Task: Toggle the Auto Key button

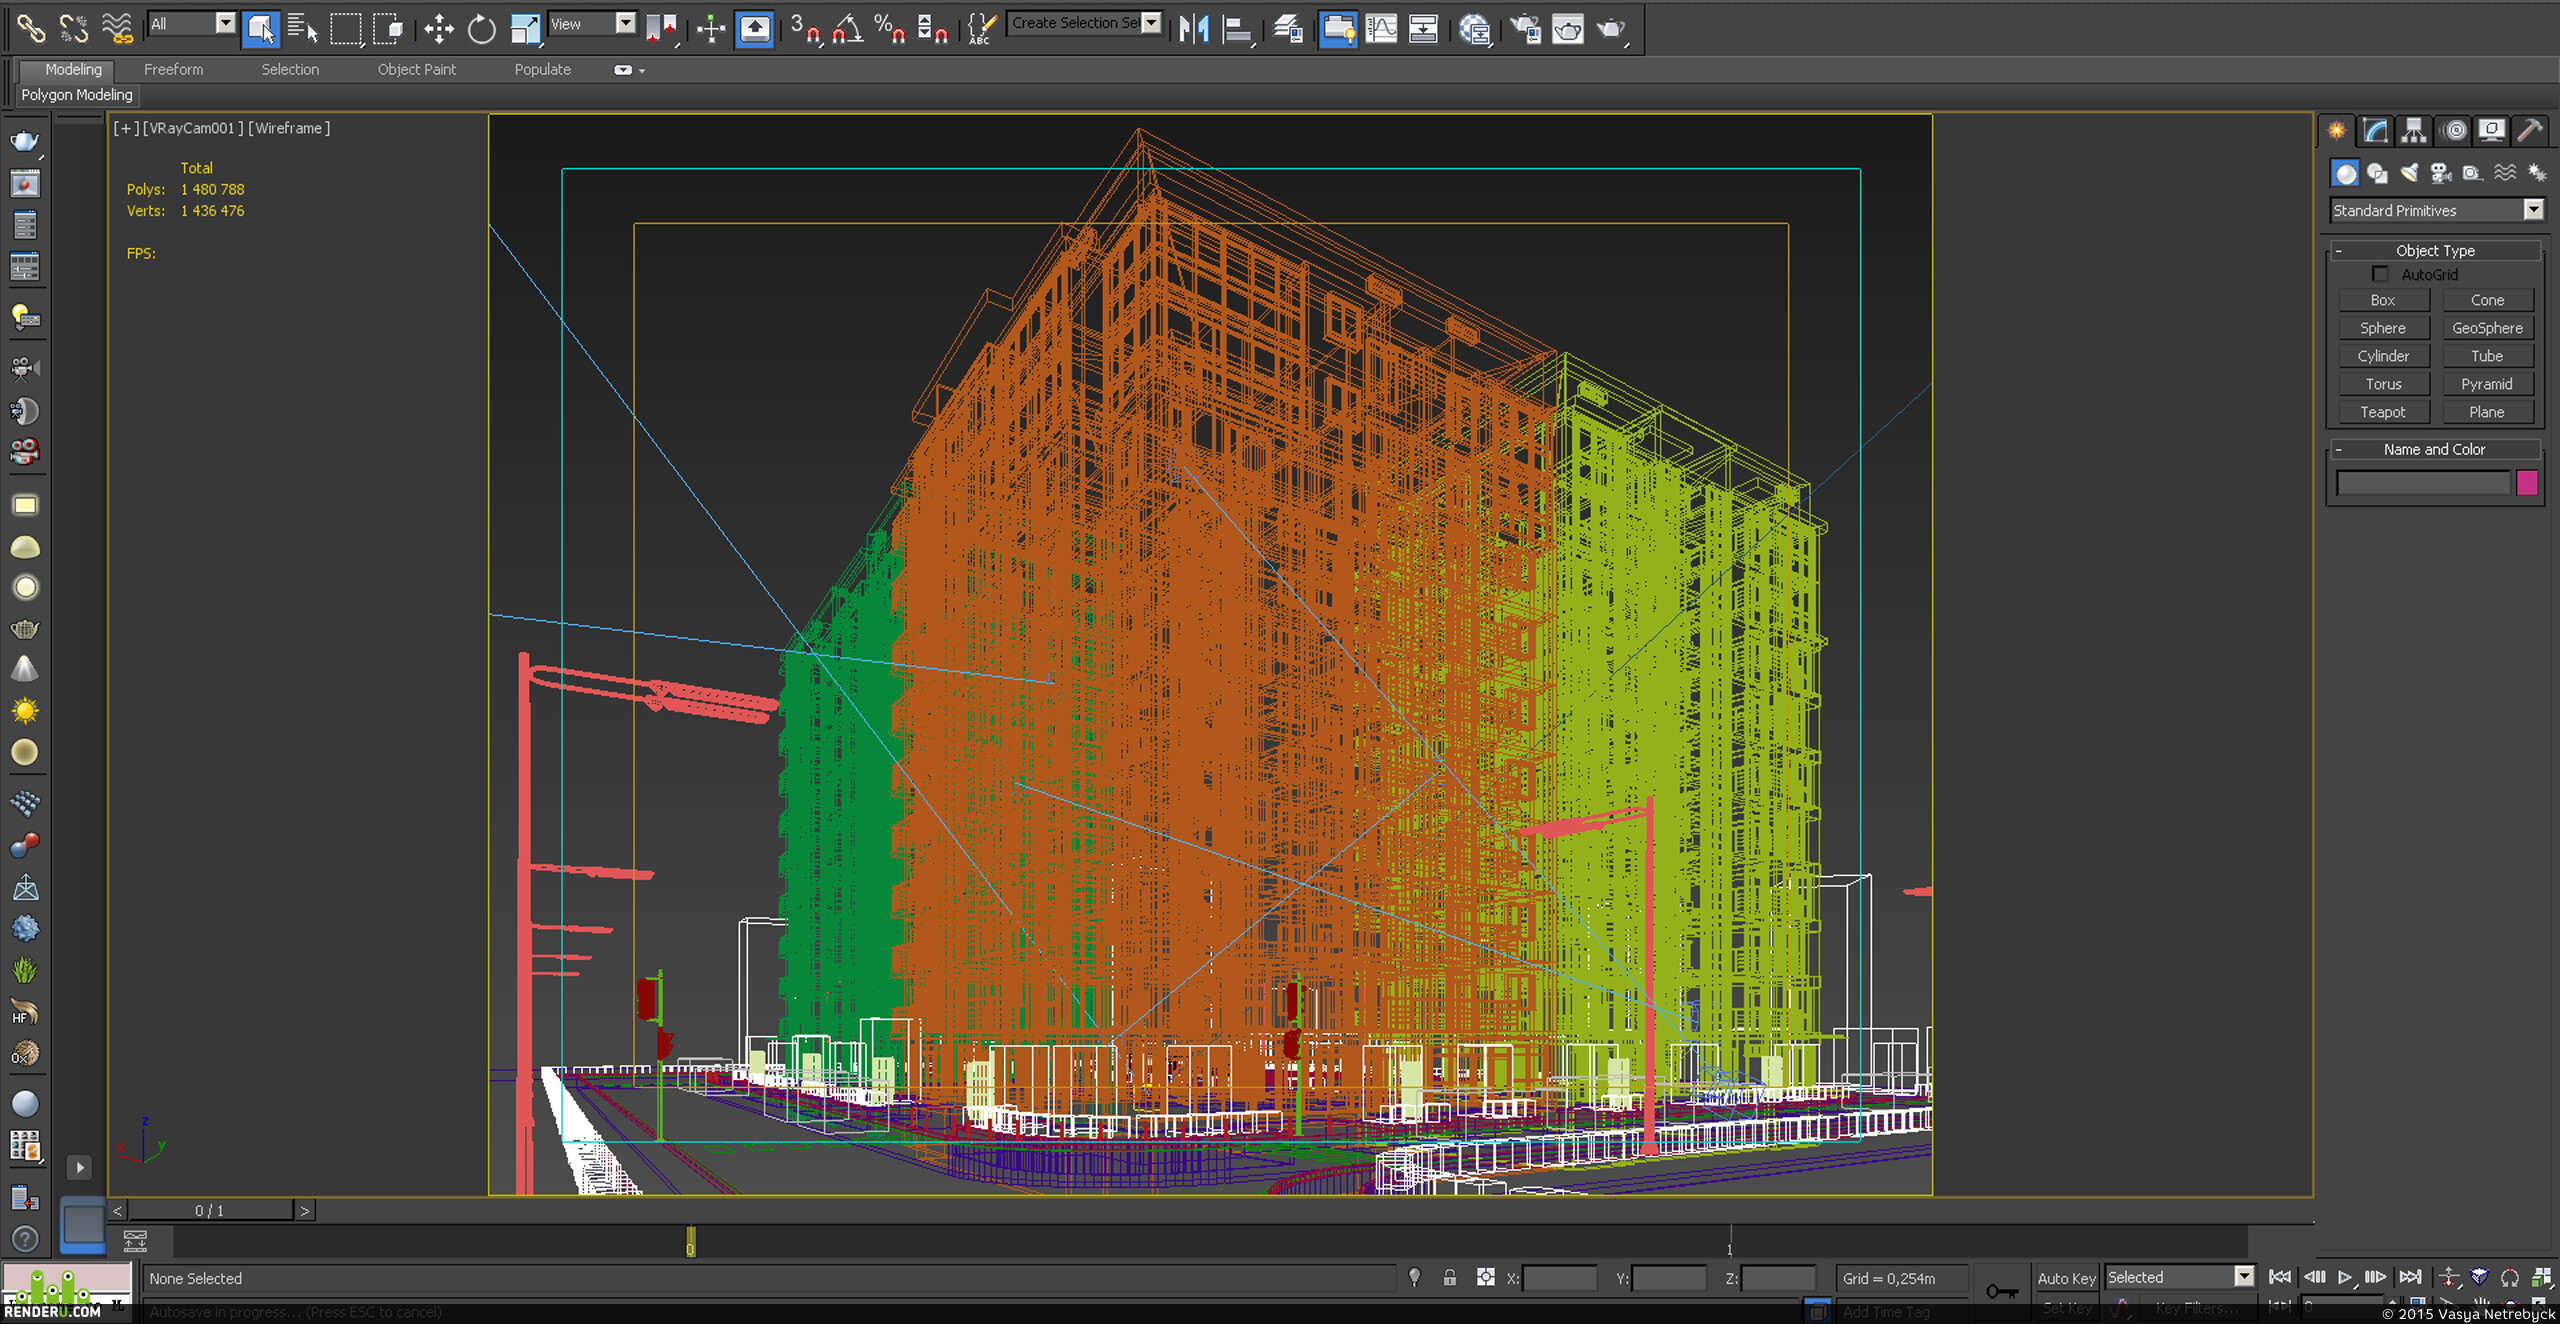Action: coord(2066,1278)
